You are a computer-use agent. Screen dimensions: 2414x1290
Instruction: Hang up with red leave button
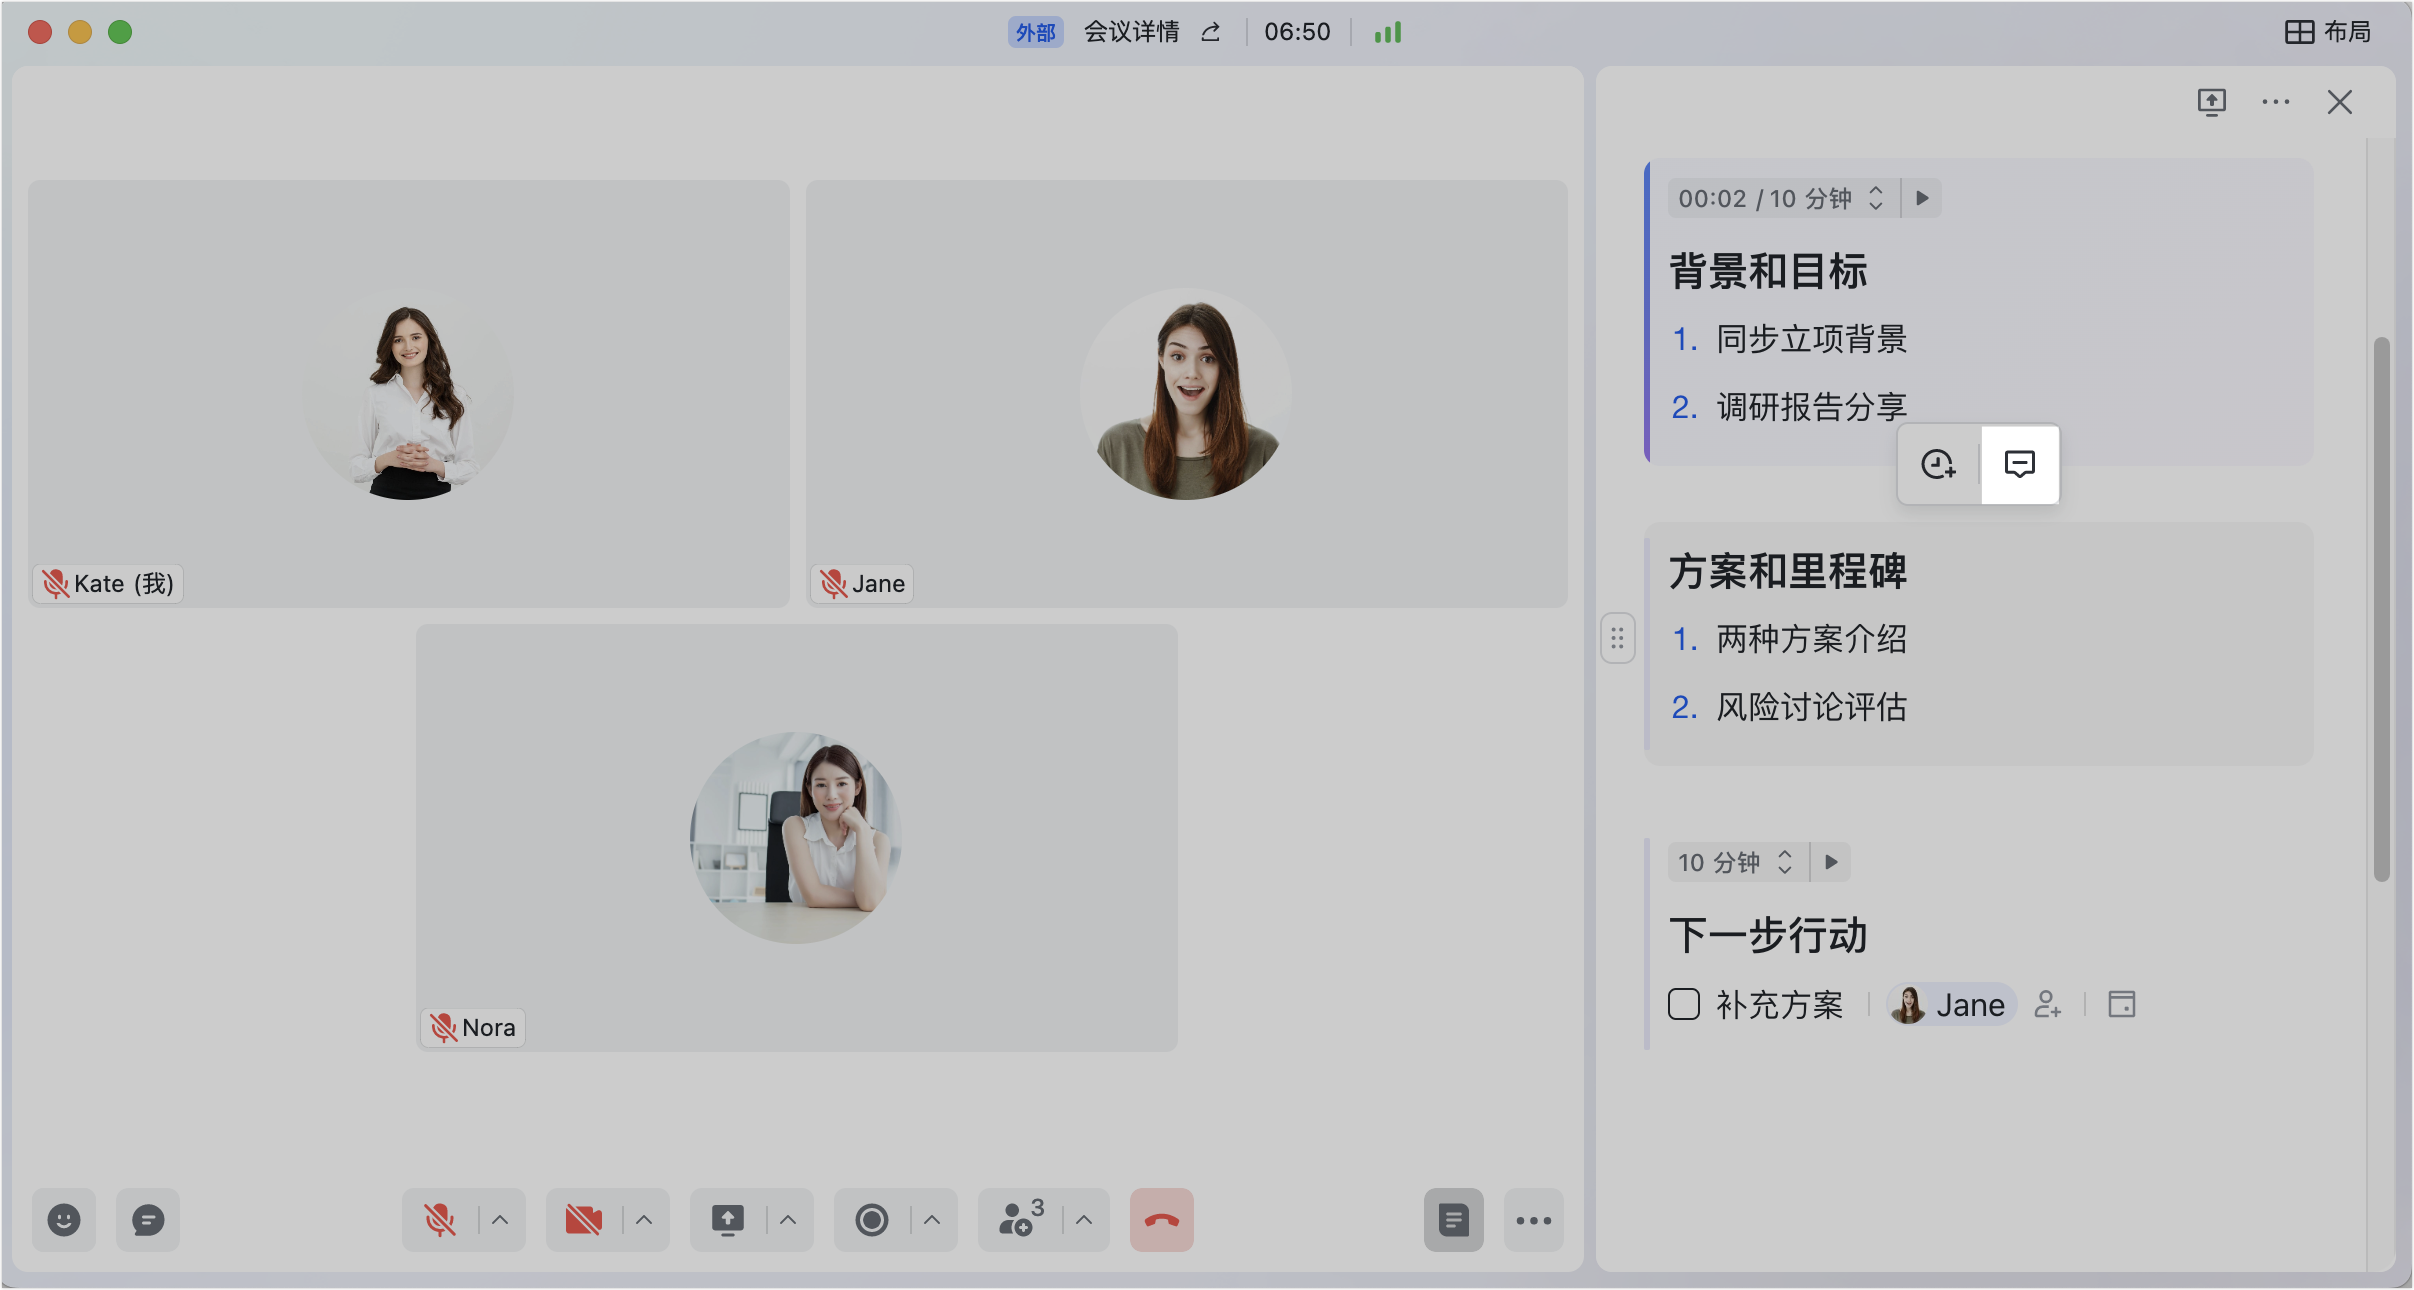point(1162,1220)
